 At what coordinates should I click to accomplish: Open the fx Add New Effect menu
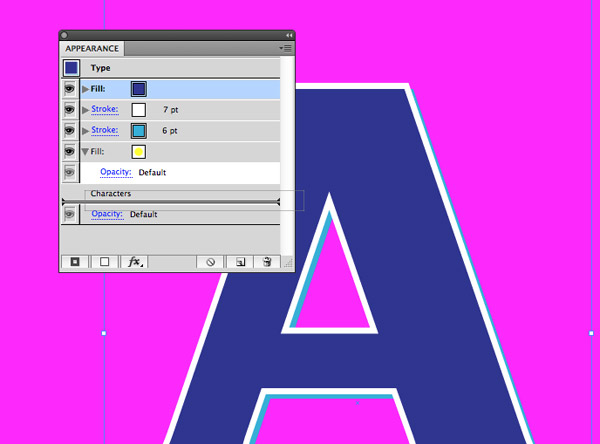point(134,262)
